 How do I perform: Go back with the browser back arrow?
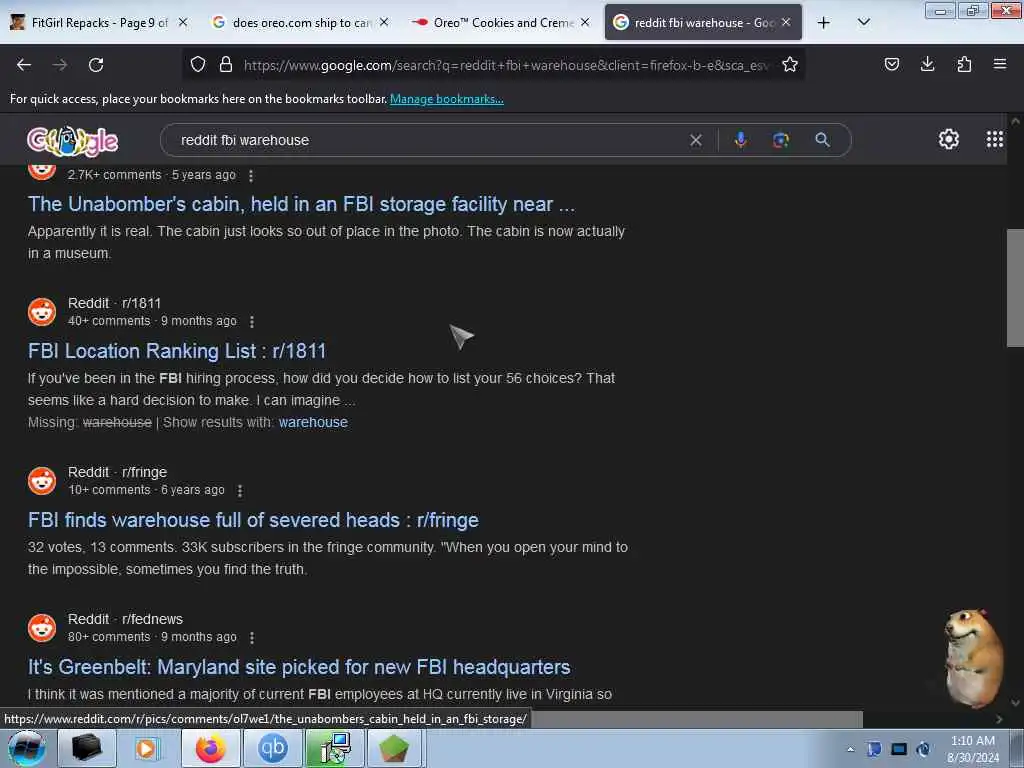(24, 65)
